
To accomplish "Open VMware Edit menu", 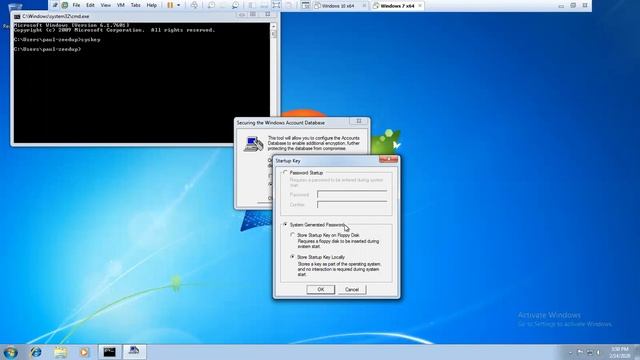I will (90, 5).
